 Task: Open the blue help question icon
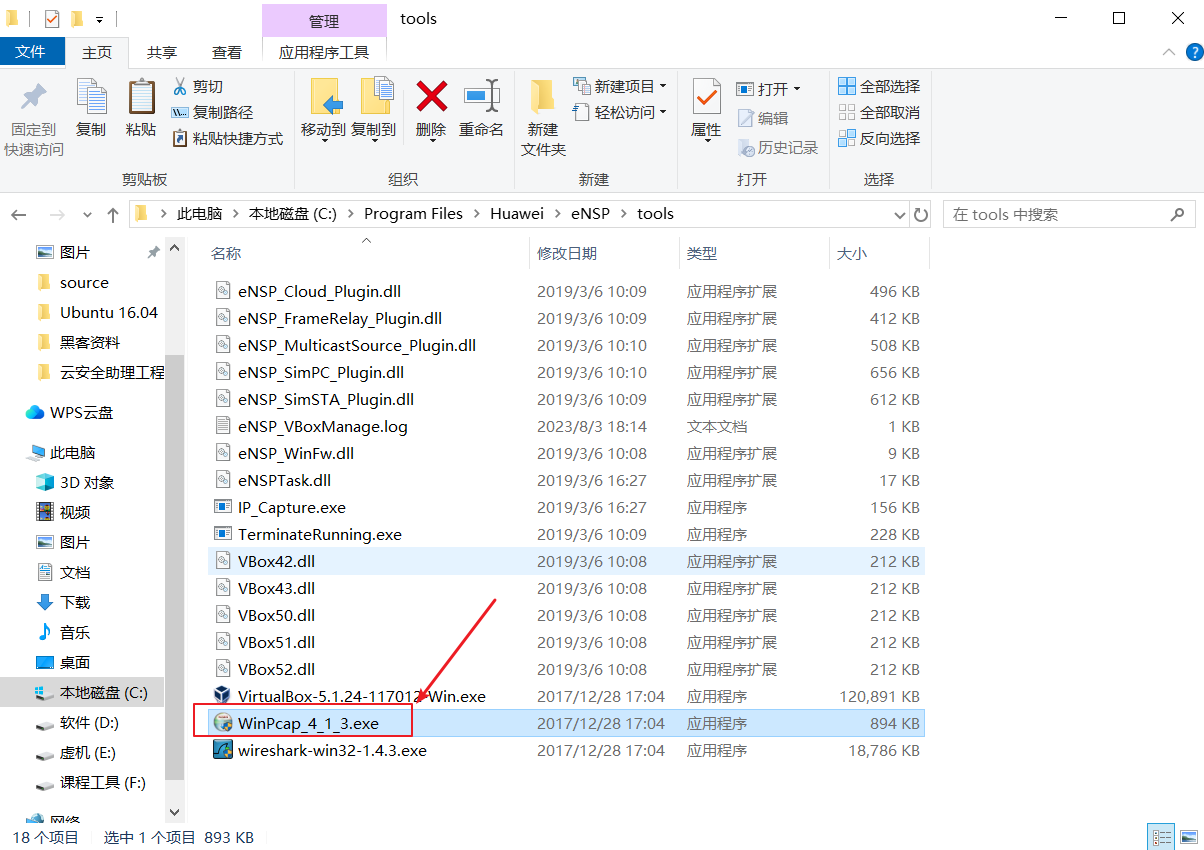pos(1193,52)
